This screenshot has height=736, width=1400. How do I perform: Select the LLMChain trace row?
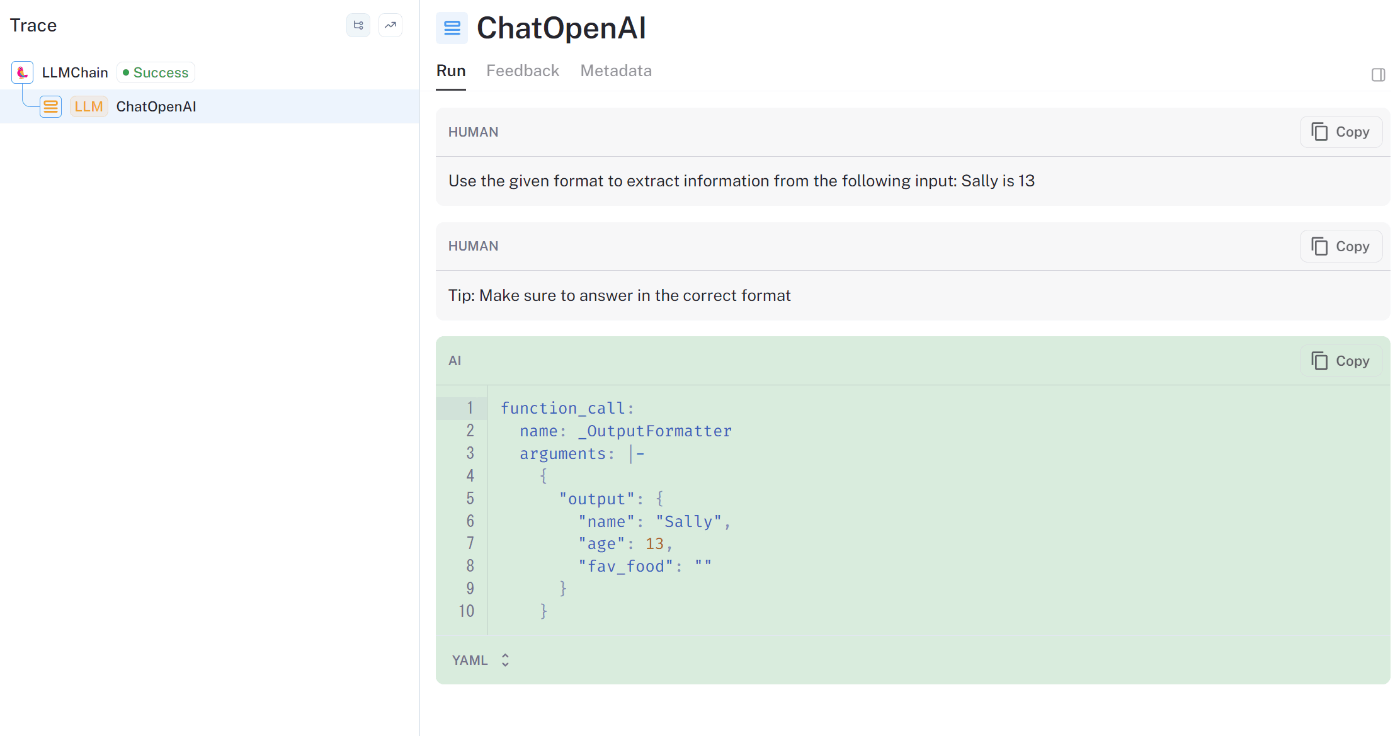pyautogui.click(x=210, y=72)
